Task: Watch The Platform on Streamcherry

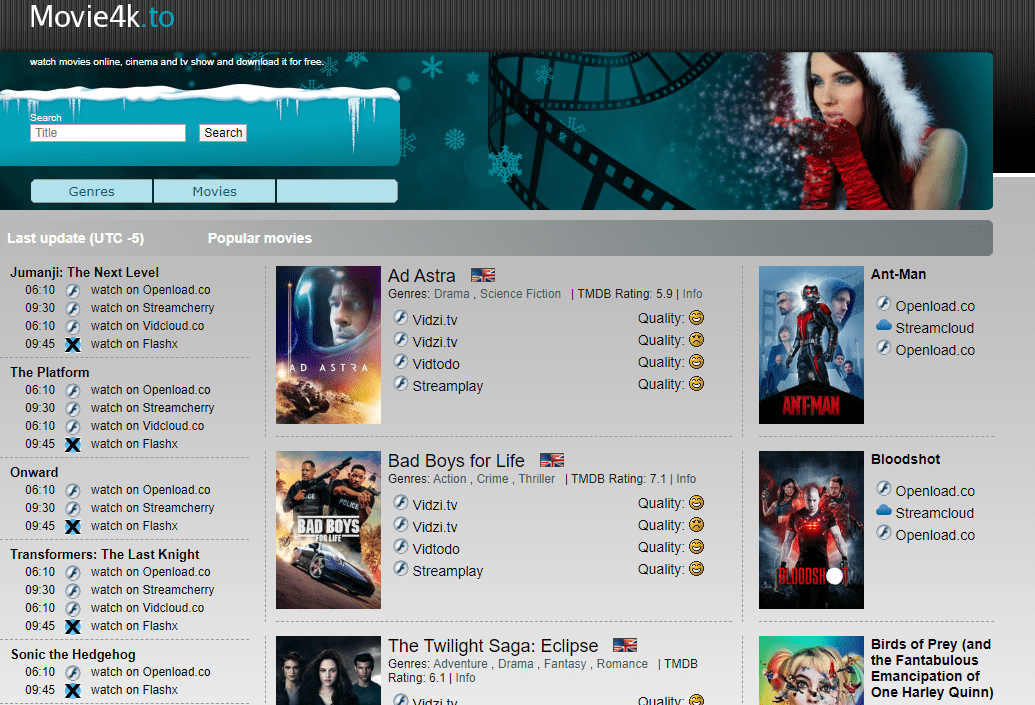Action: (152, 408)
